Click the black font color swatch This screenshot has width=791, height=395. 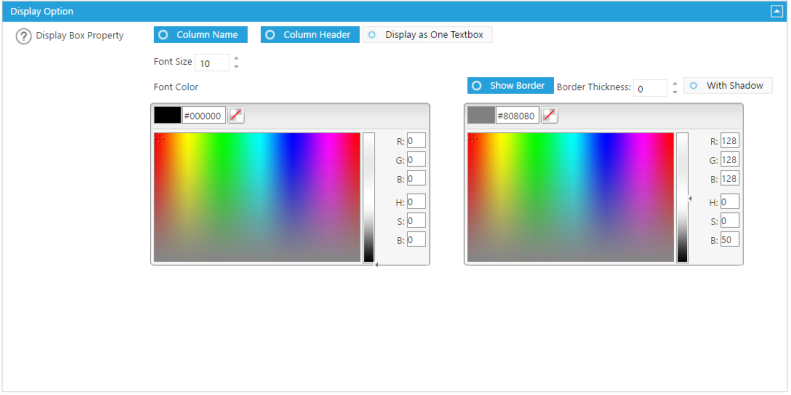pyautogui.click(x=167, y=116)
